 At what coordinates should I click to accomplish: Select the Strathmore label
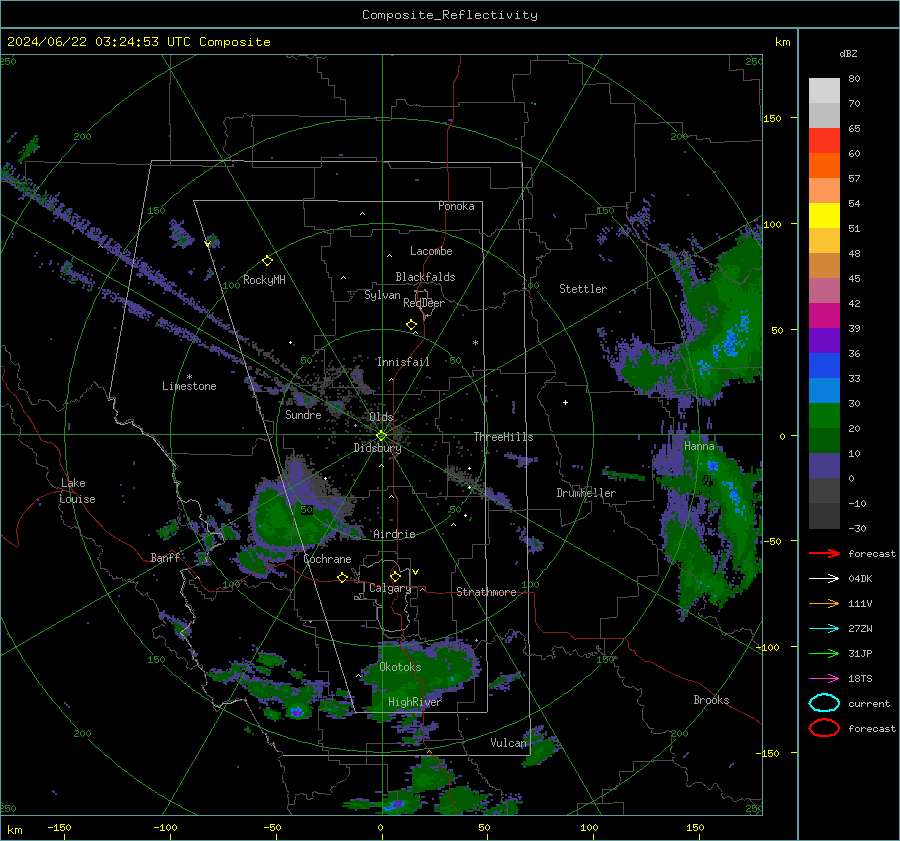click(486, 592)
